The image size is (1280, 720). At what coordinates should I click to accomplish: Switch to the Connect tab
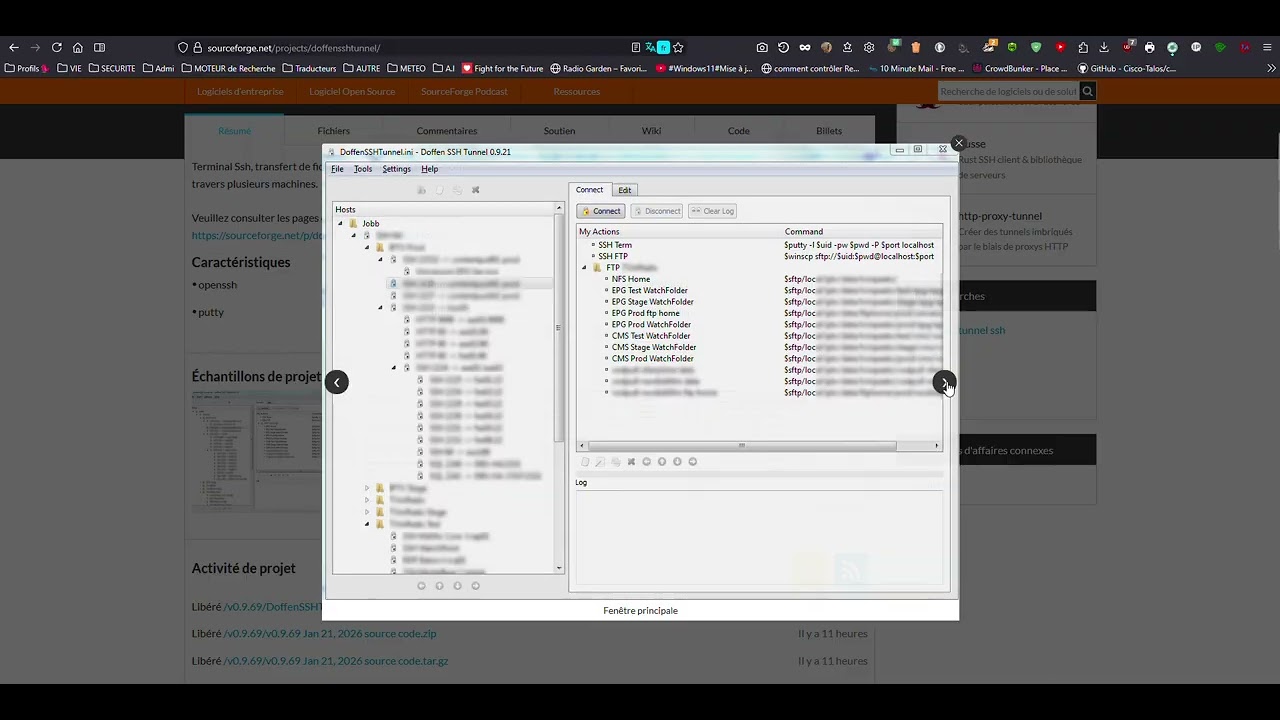[x=589, y=190]
